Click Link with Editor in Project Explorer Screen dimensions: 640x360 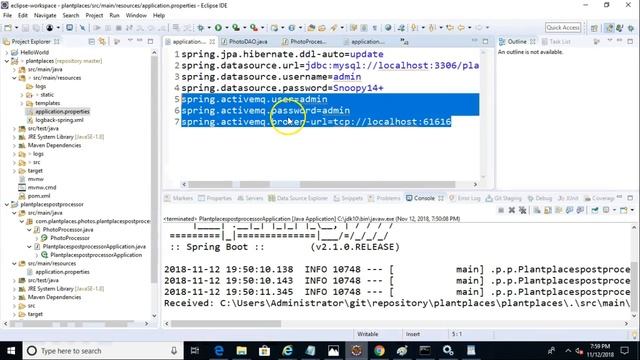pos(102,41)
